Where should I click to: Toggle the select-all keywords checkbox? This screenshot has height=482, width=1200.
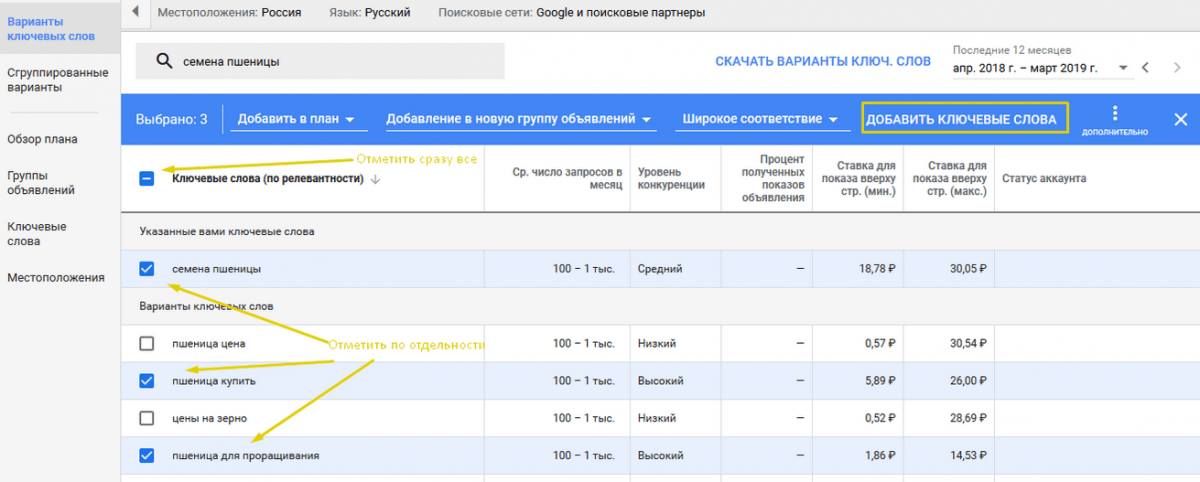[147, 179]
